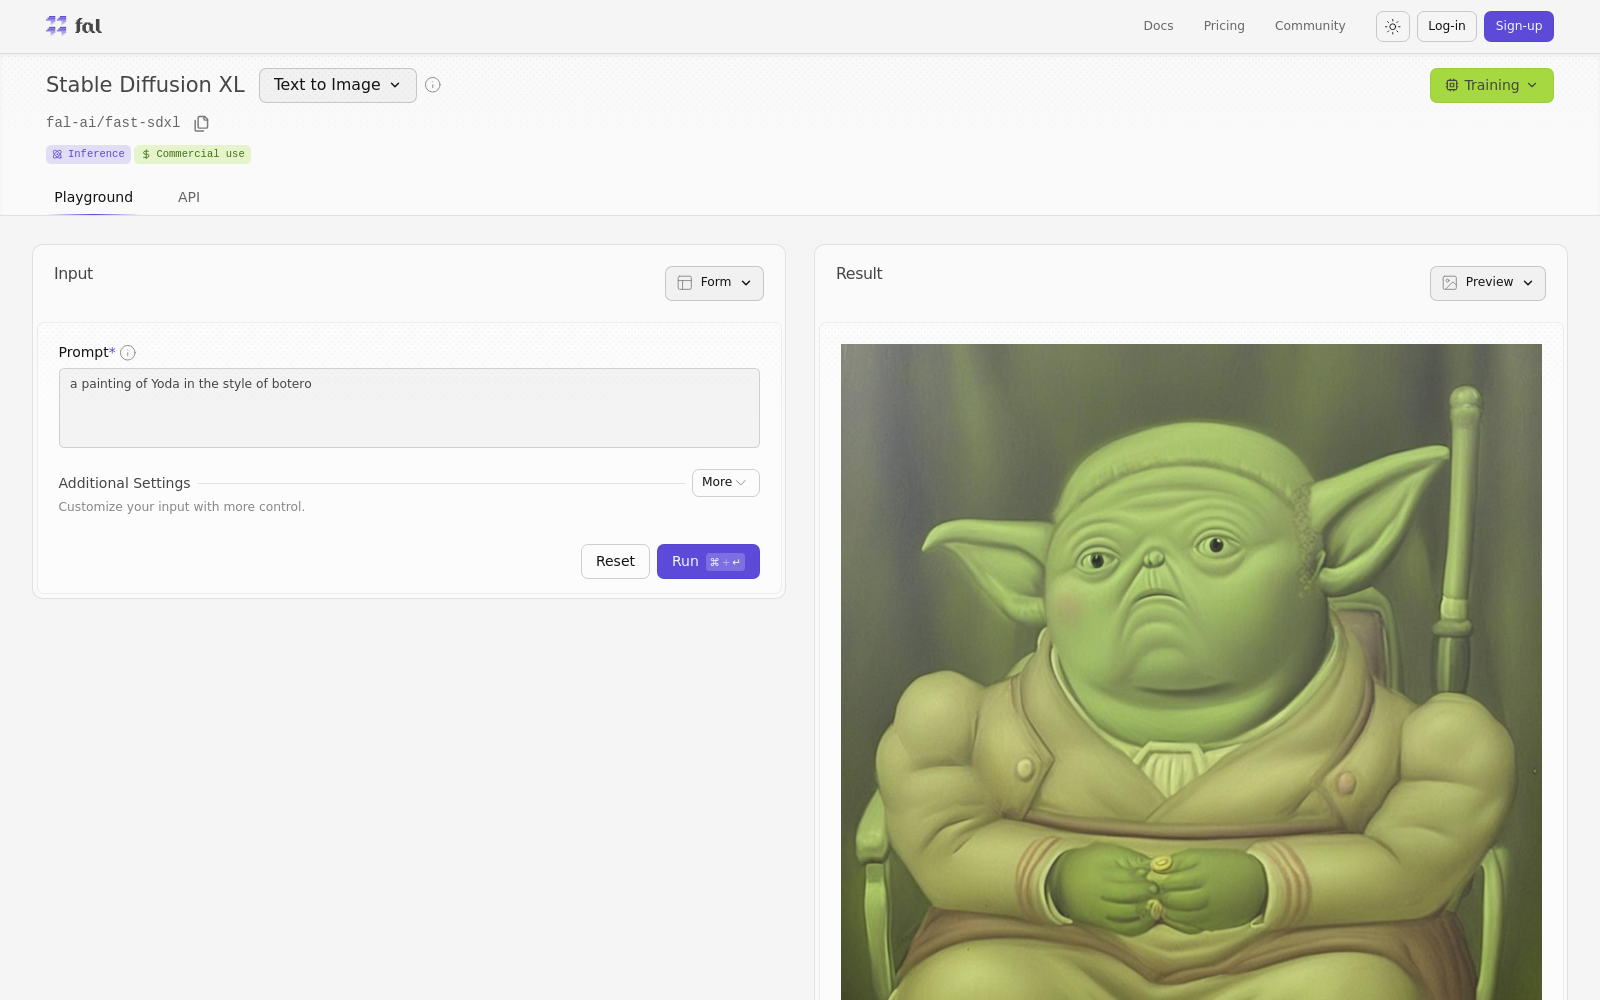Toggle the light/dark theme sun icon
Viewport: 1600px width, 1000px height.
point(1392,26)
